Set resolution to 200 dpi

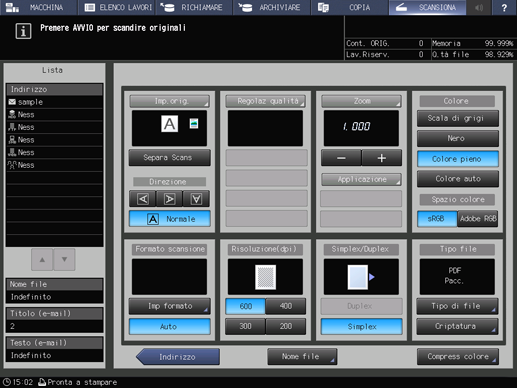286,327
